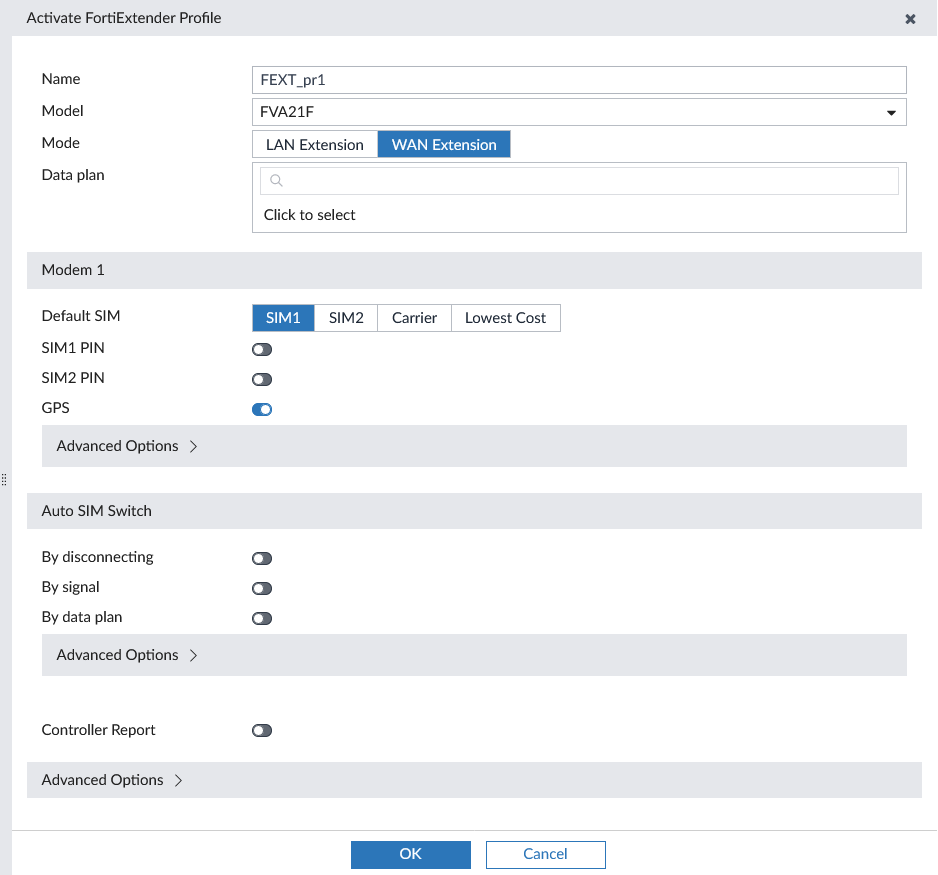
Task: Enable the By data plan switch
Action: [261, 618]
